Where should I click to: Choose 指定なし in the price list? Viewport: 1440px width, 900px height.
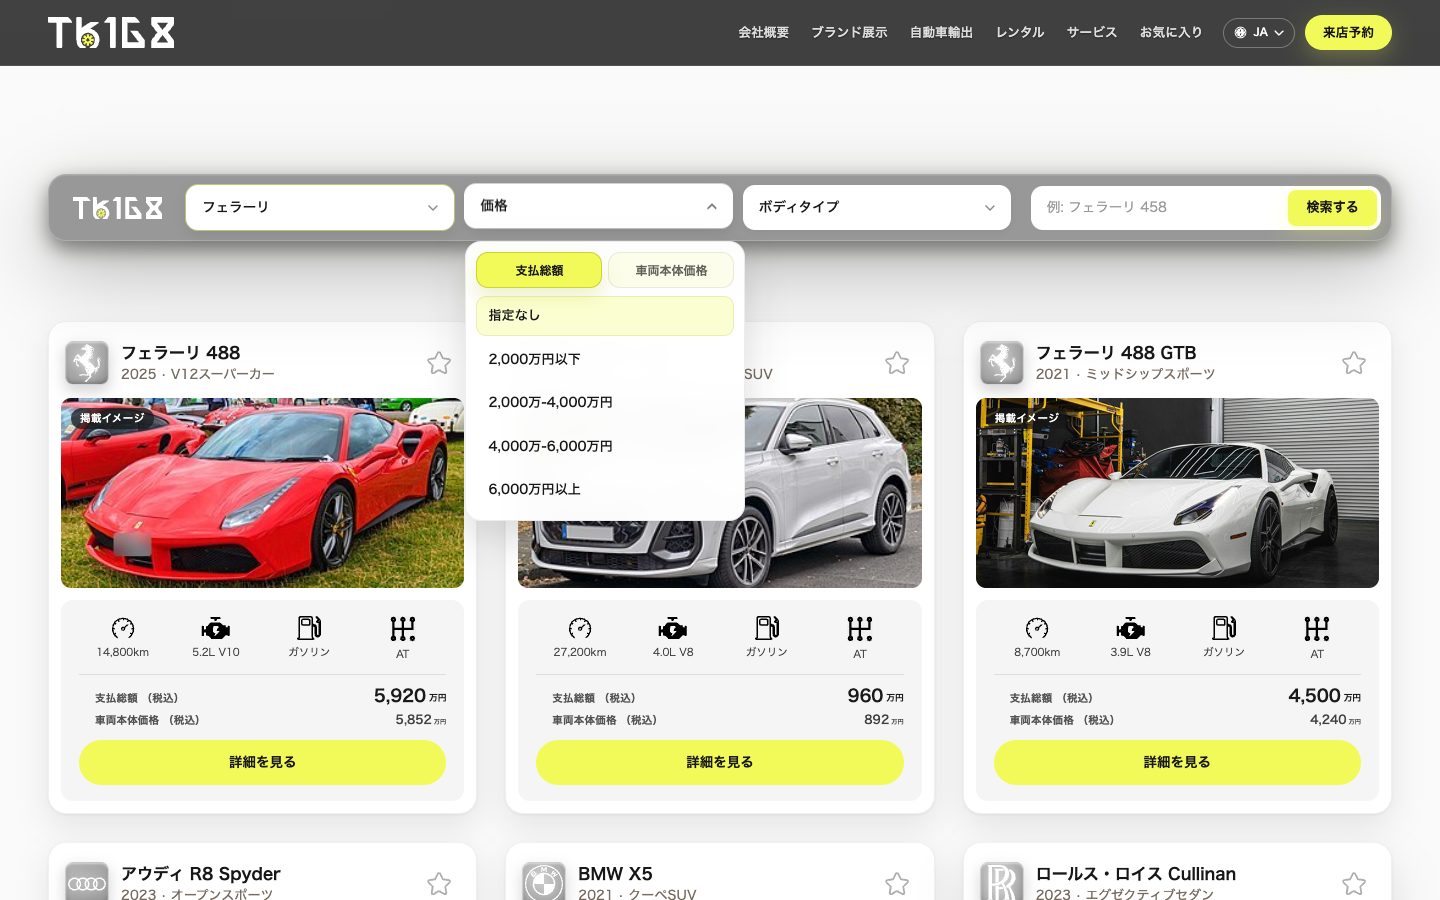tap(605, 316)
